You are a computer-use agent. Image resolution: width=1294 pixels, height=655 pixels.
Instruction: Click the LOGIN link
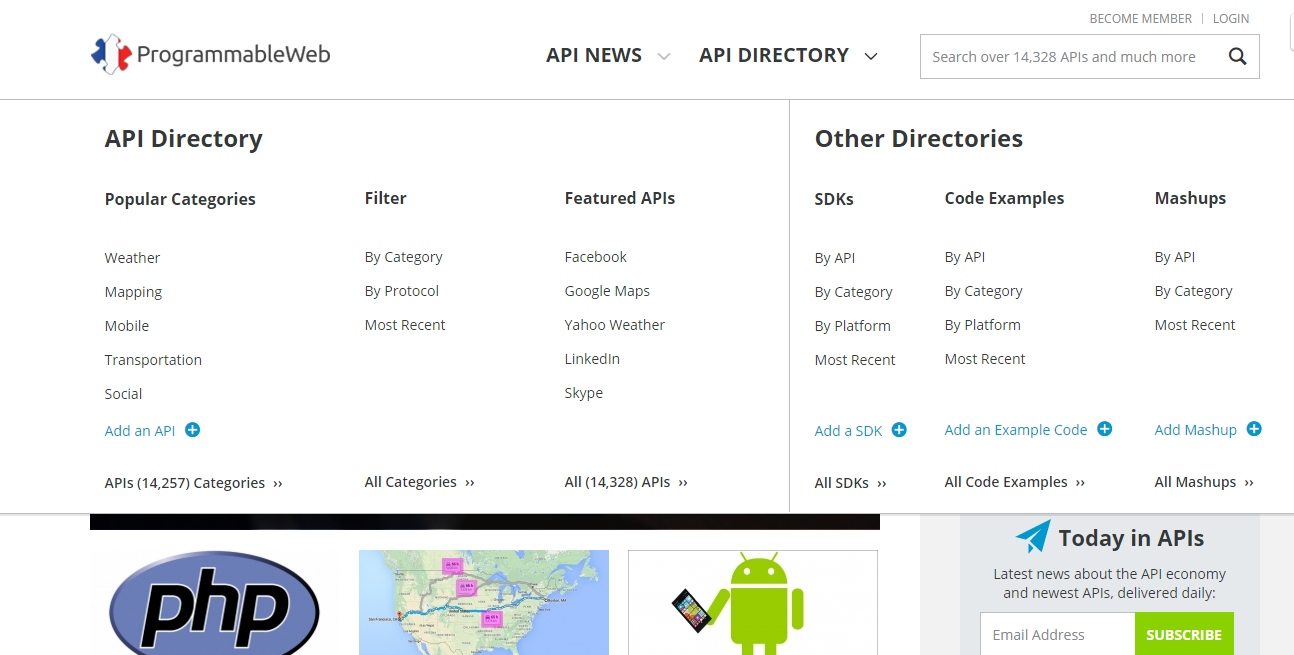[1231, 19]
